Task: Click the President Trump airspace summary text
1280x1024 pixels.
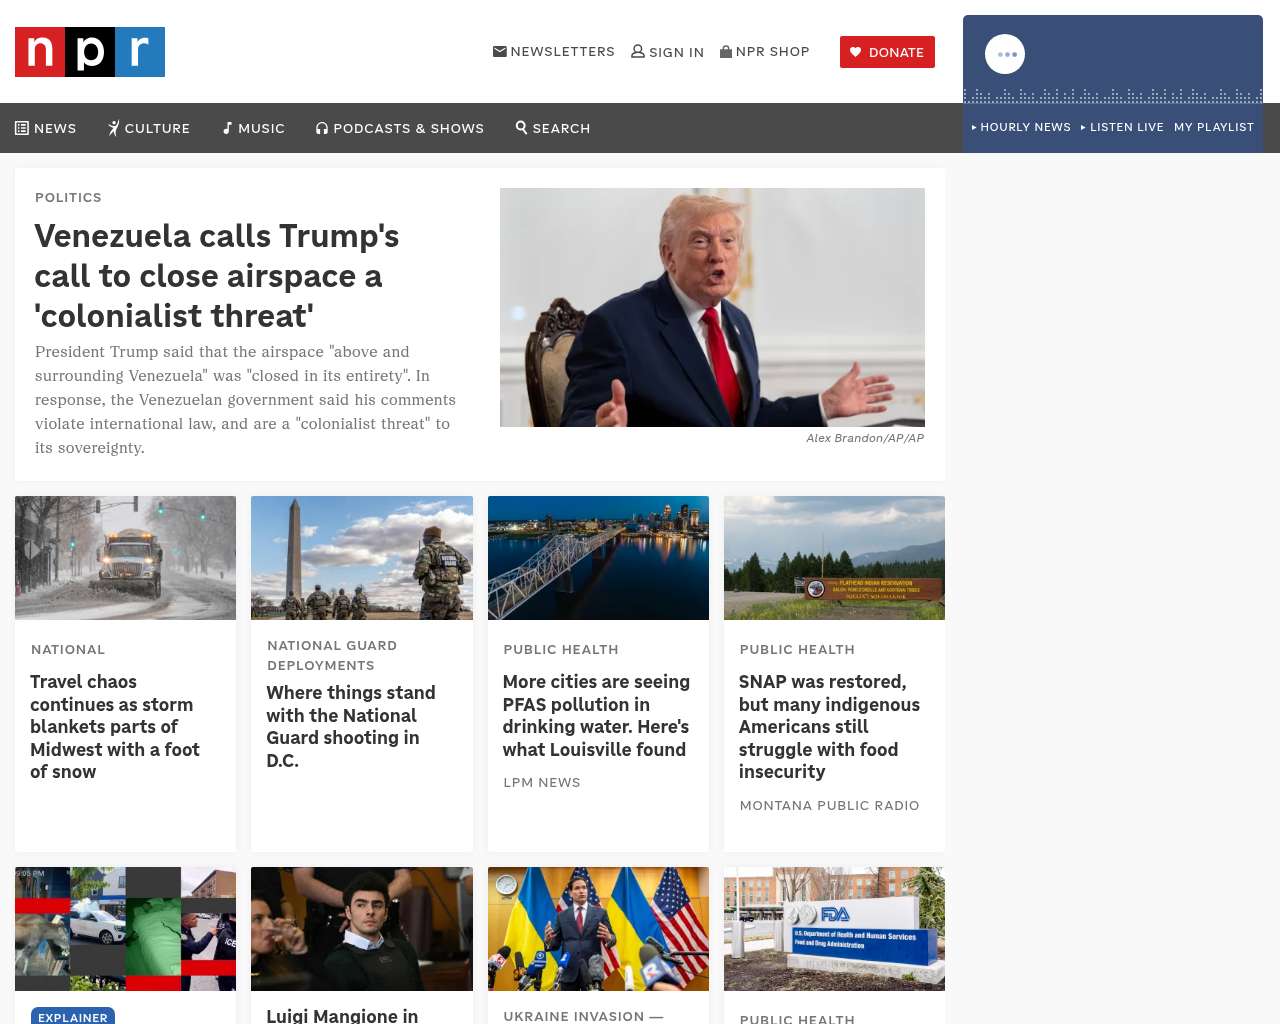Action: click(246, 400)
